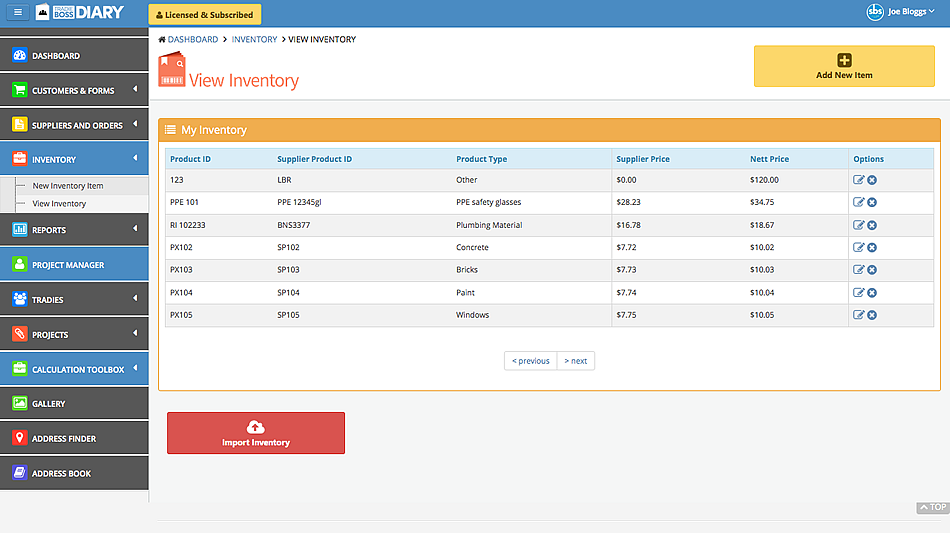Click the edit icon for PPE 101 row
This screenshot has height=533, width=950.
(858, 203)
